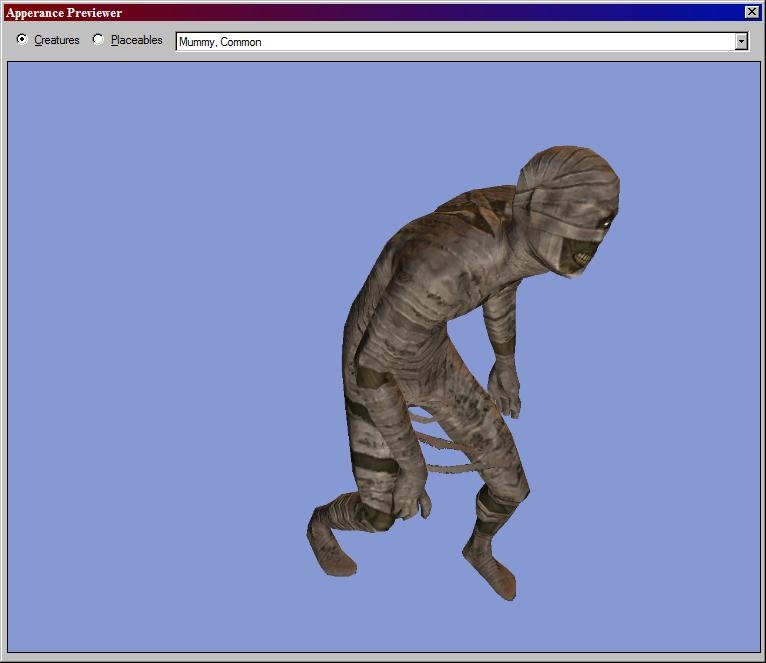Select the Creatures radio button

[x=23, y=40]
